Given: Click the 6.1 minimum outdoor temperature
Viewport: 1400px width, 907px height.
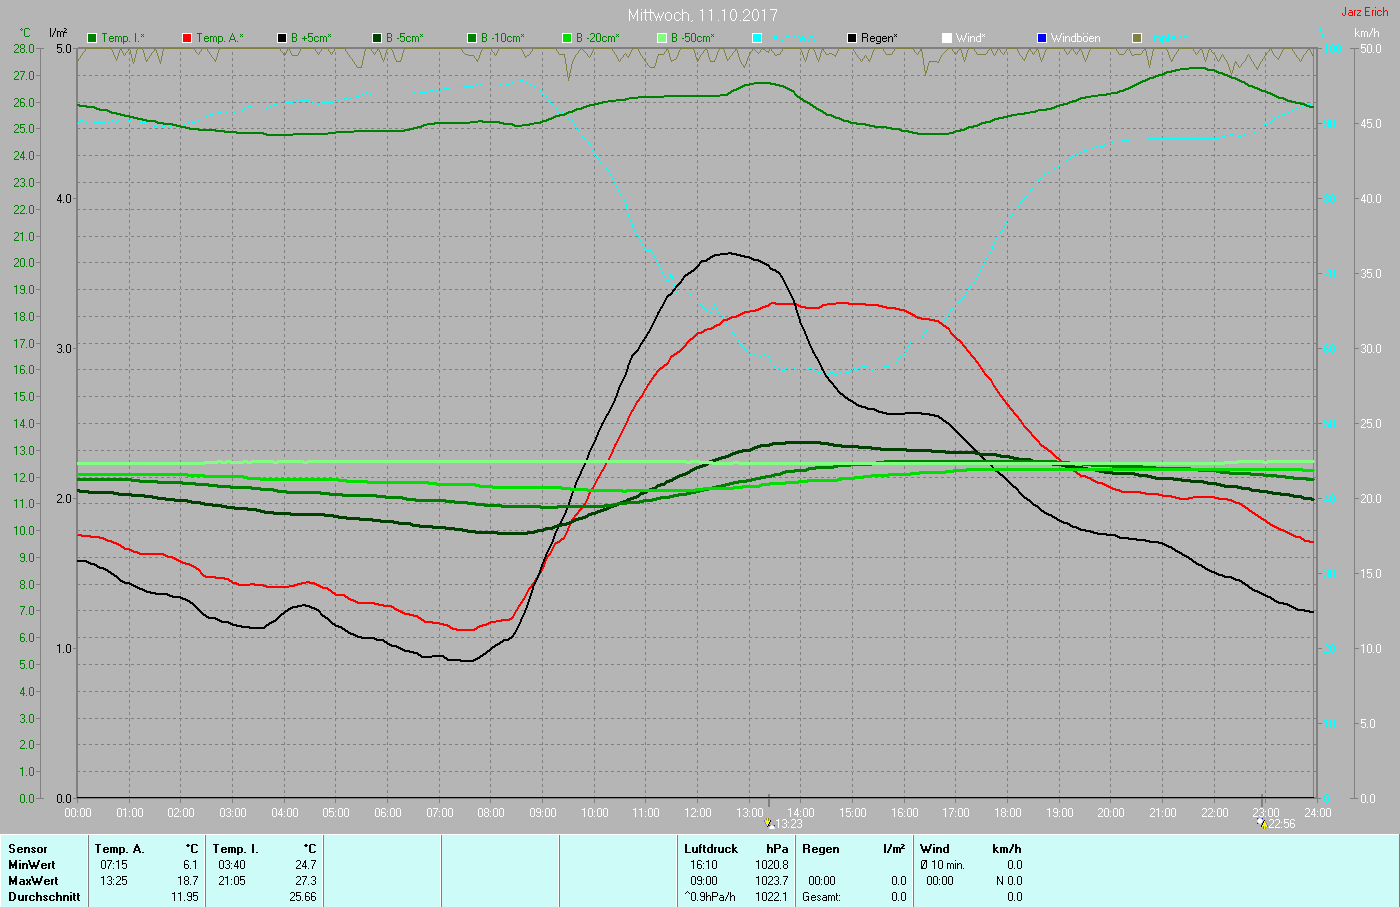Looking at the screenshot, I should click(x=190, y=865).
